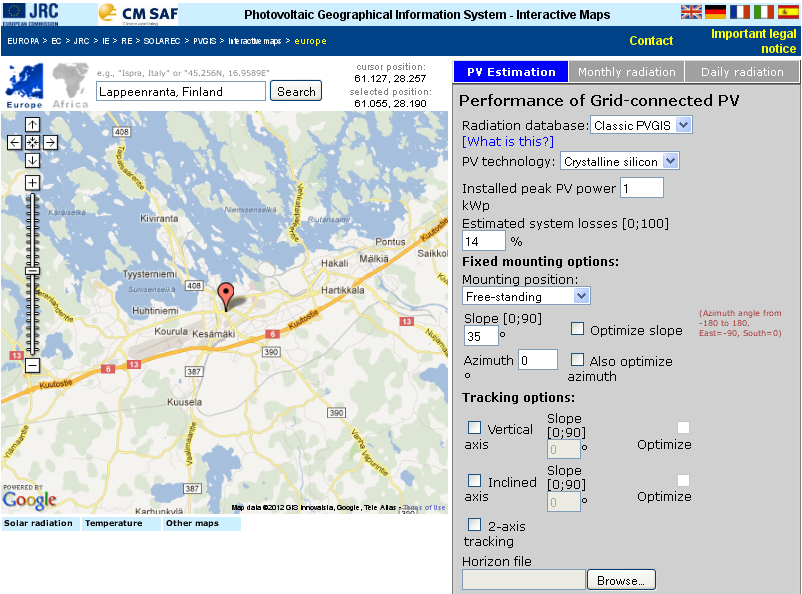Image resolution: width=802 pixels, height=594 pixels.
Task: Click PVGIS in the breadcrumb
Action: point(205,41)
